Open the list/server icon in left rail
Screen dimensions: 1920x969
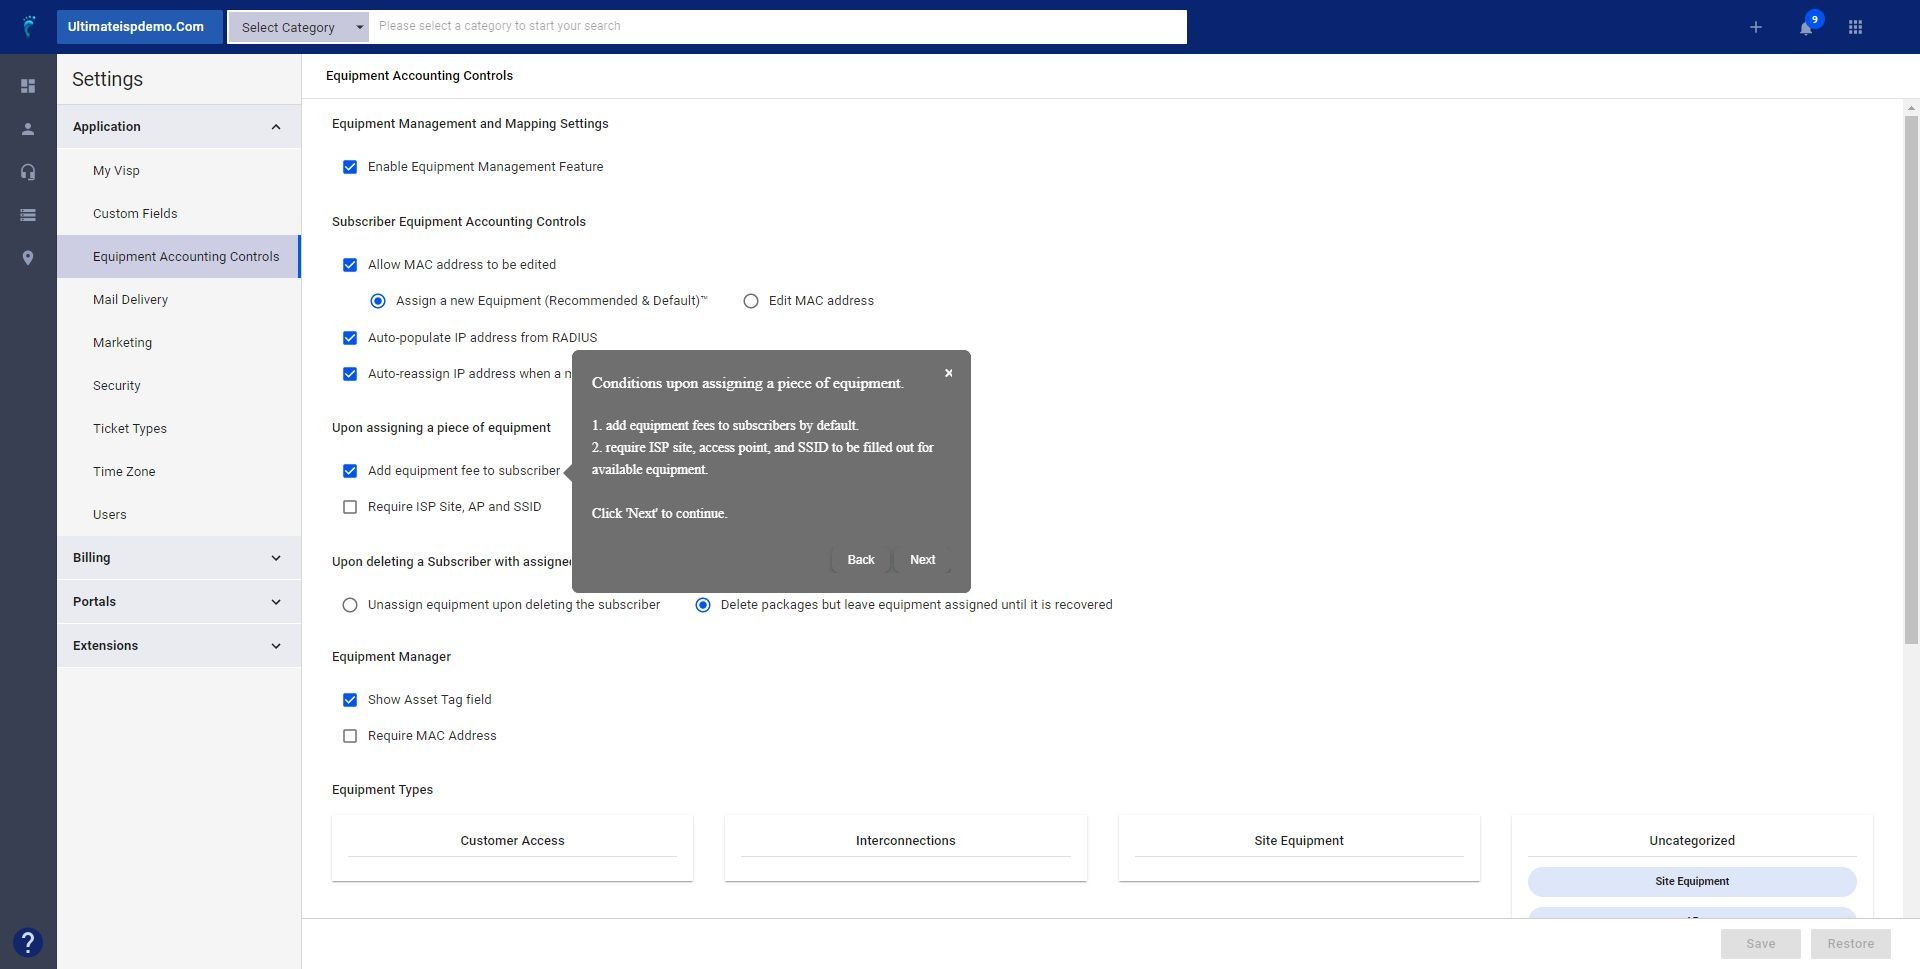[28, 215]
